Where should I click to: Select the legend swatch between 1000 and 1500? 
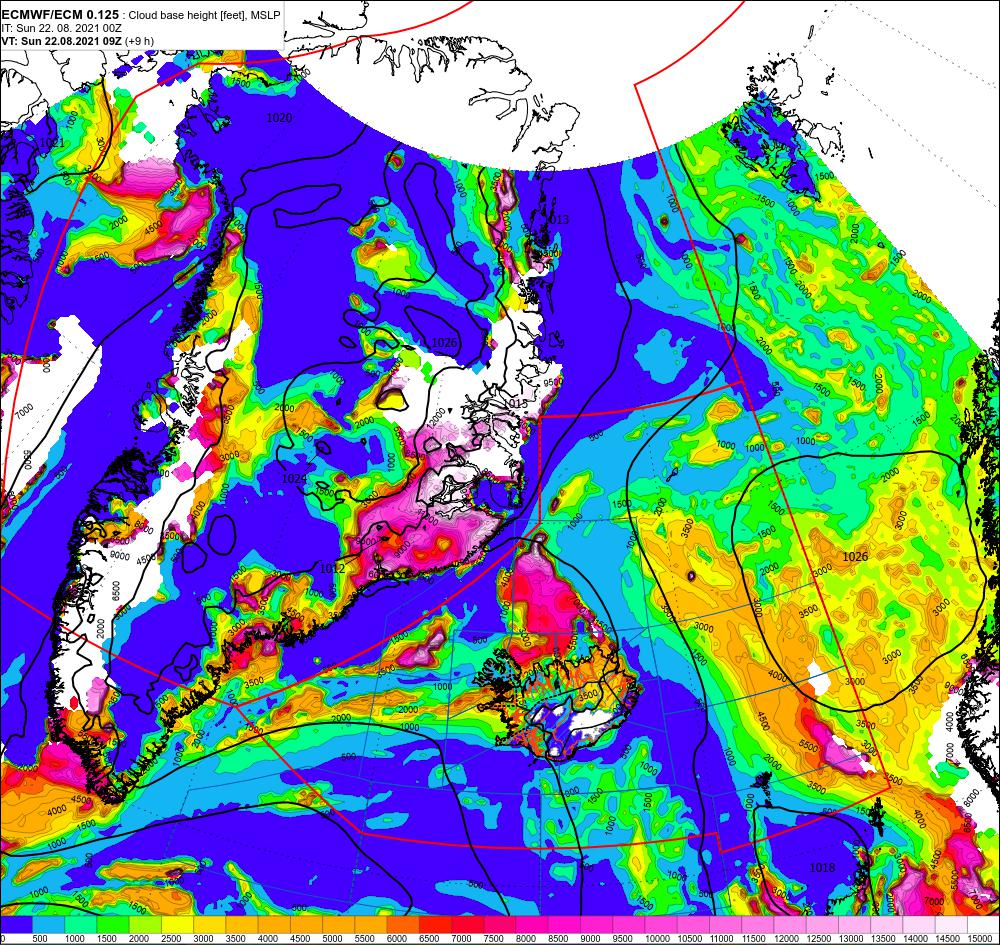(x=80, y=923)
